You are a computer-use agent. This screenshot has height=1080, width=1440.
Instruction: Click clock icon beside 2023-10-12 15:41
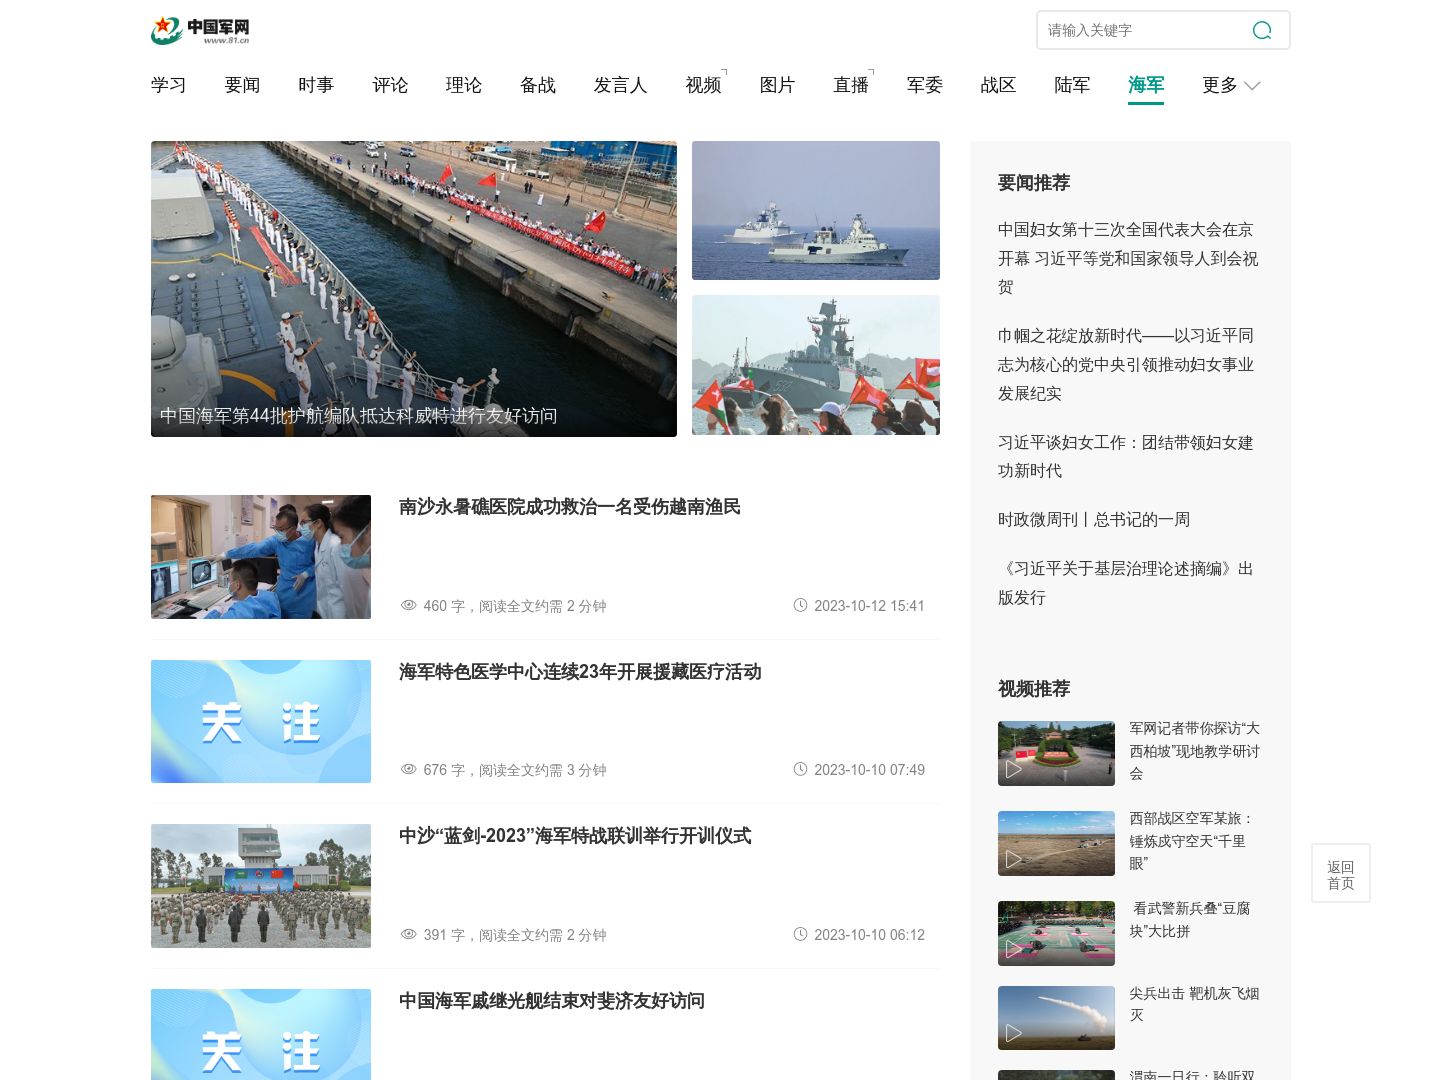point(800,605)
